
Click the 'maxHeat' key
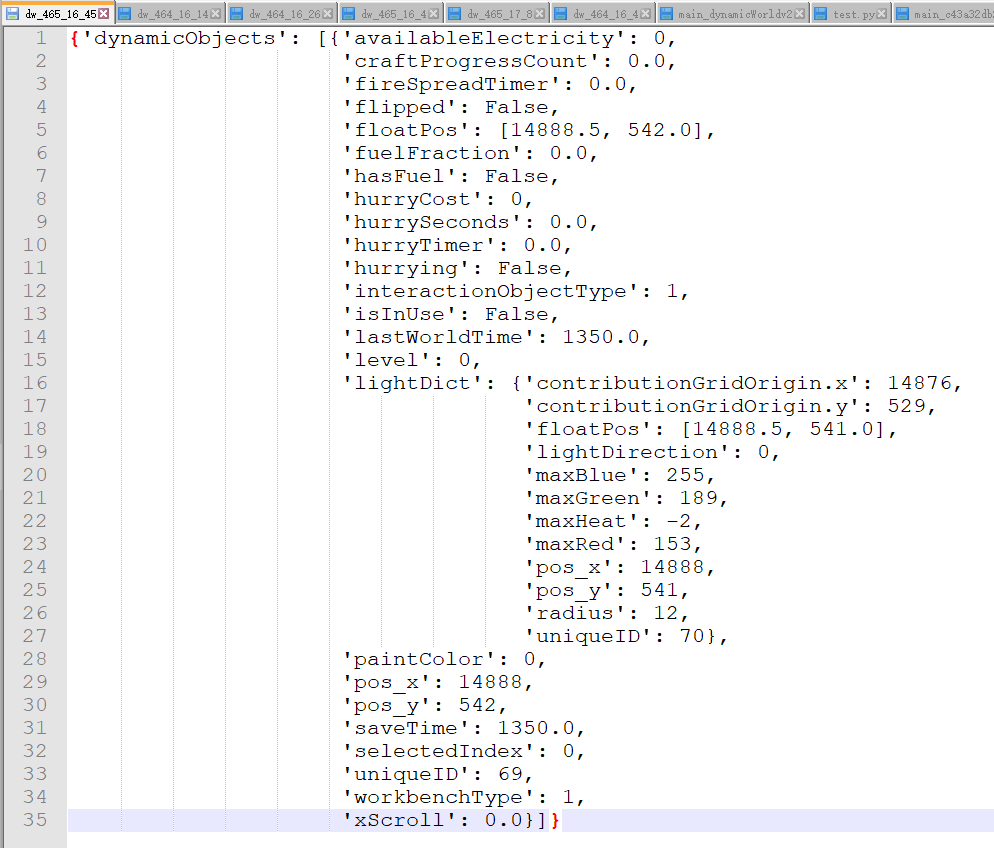(582, 522)
